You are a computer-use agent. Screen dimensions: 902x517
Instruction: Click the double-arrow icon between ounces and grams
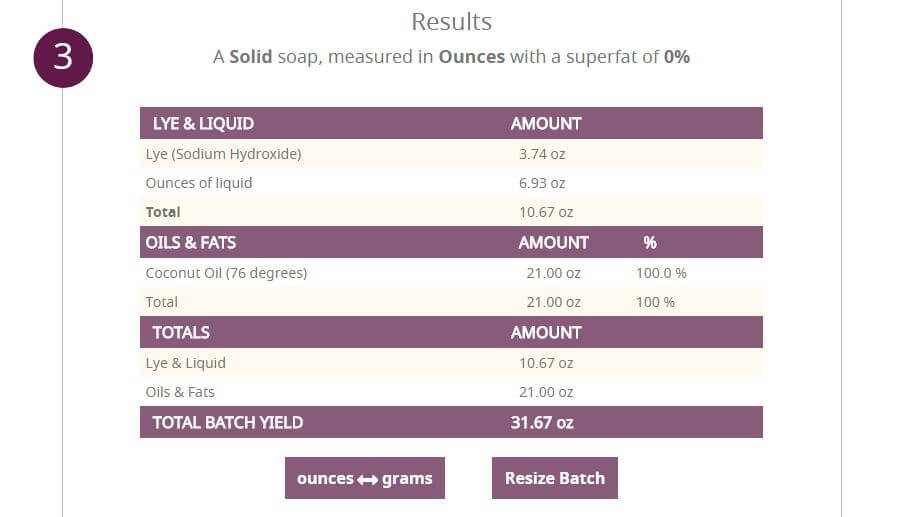pos(367,479)
